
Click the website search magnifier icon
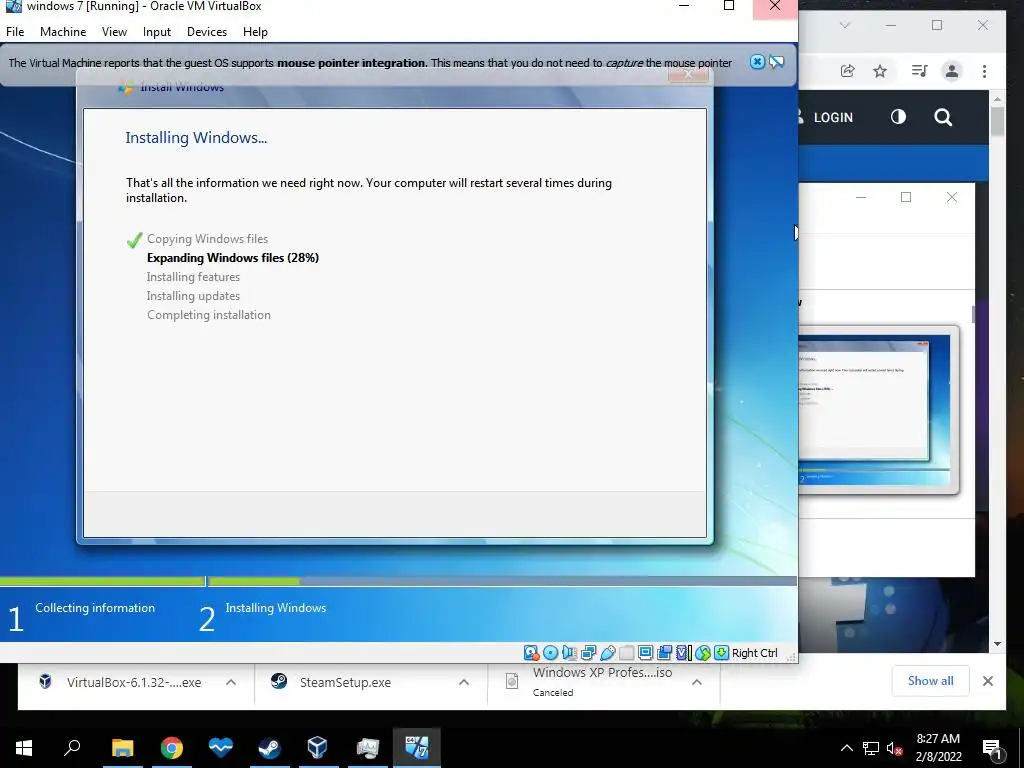pos(943,118)
